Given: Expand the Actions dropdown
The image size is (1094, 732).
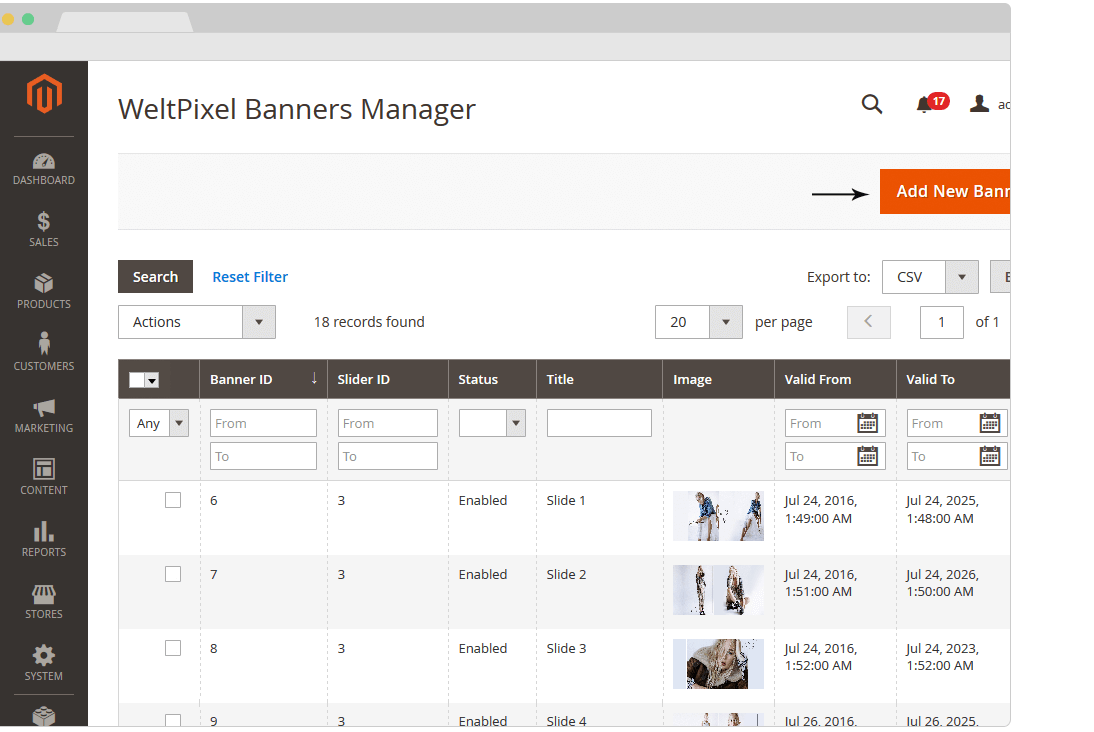Looking at the screenshot, I should click(196, 322).
